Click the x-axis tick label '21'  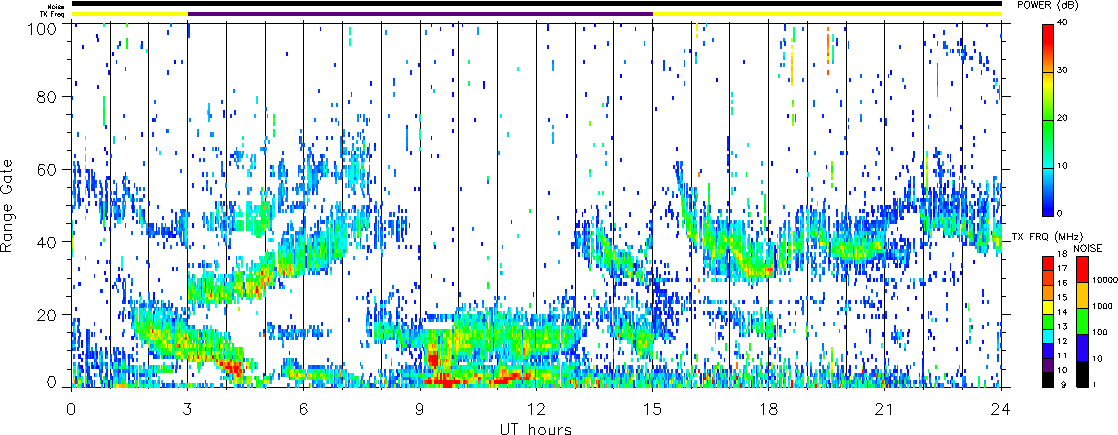(885, 407)
